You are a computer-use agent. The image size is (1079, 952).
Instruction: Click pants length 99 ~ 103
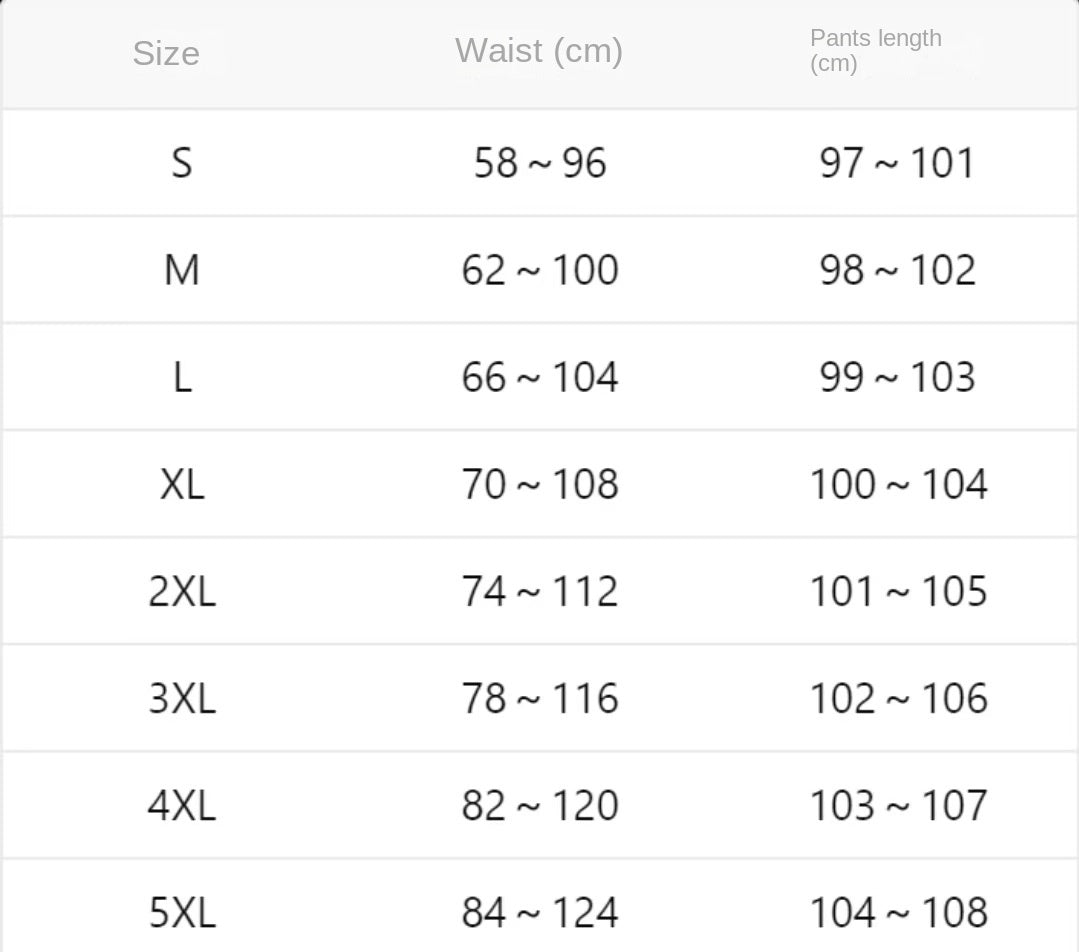click(897, 377)
